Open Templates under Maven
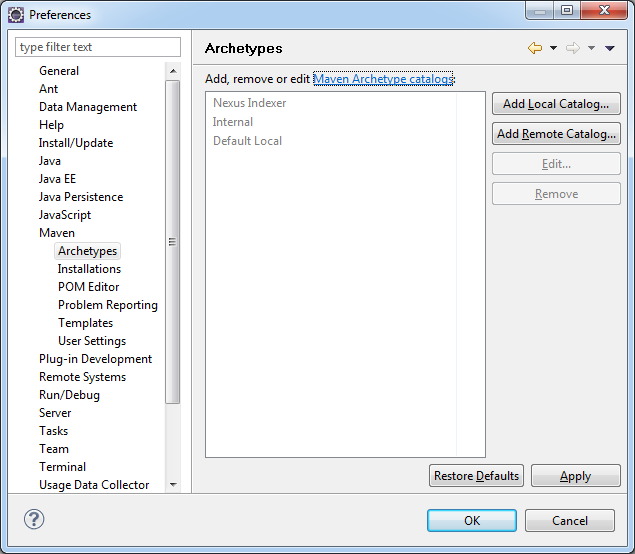Image resolution: width=635 pixels, height=554 pixels. pos(85,323)
